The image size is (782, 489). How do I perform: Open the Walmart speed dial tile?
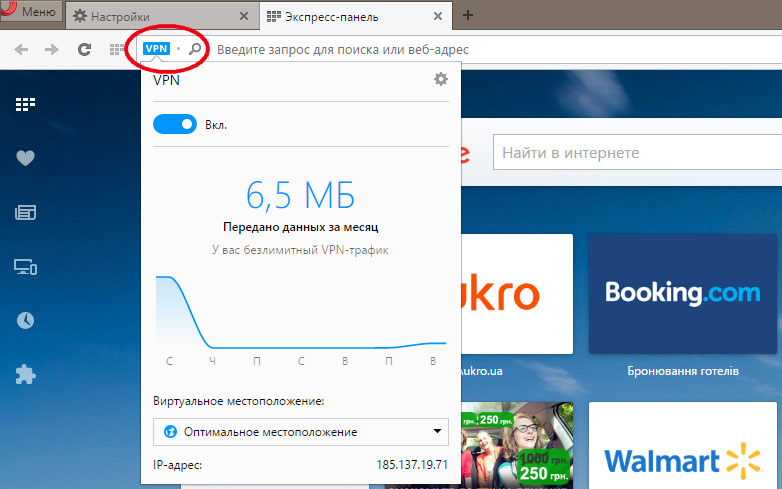pos(683,446)
